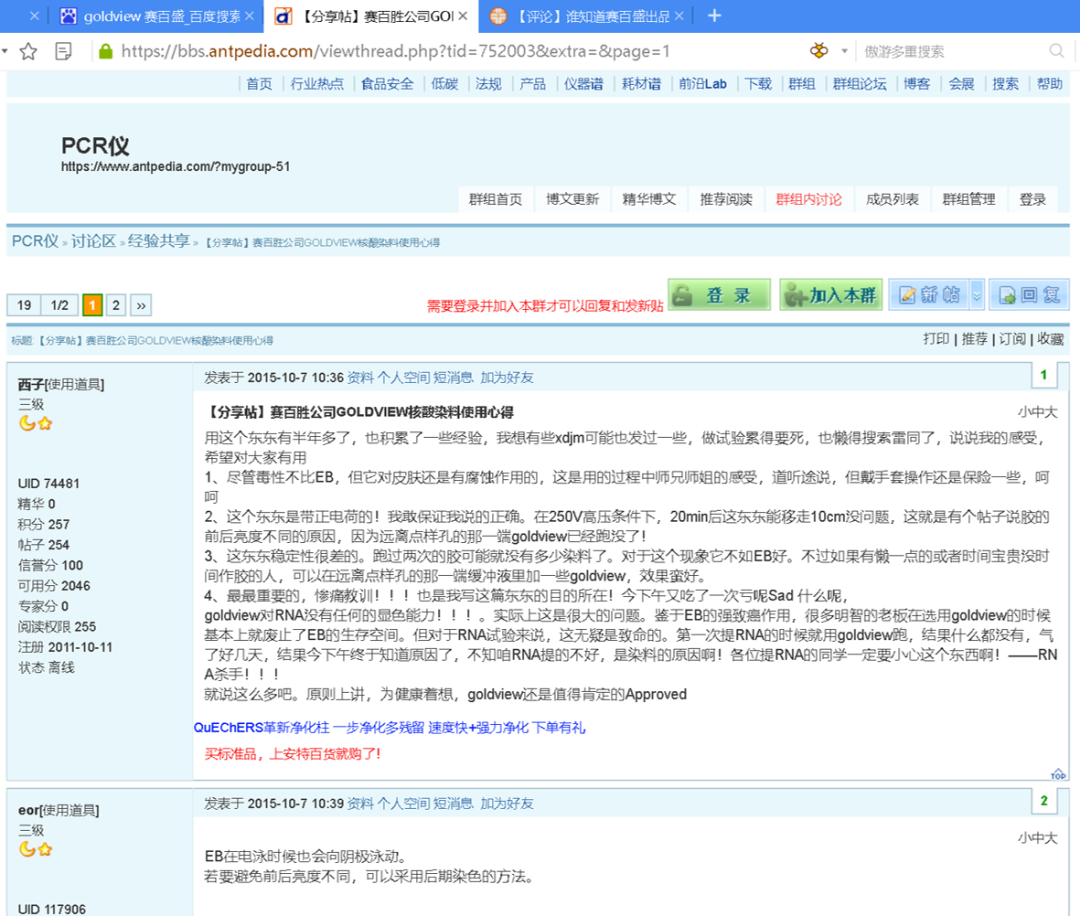The height and width of the screenshot is (916, 1080).
Task: Open 帮助 navigation link
Action: click(1050, 84)
